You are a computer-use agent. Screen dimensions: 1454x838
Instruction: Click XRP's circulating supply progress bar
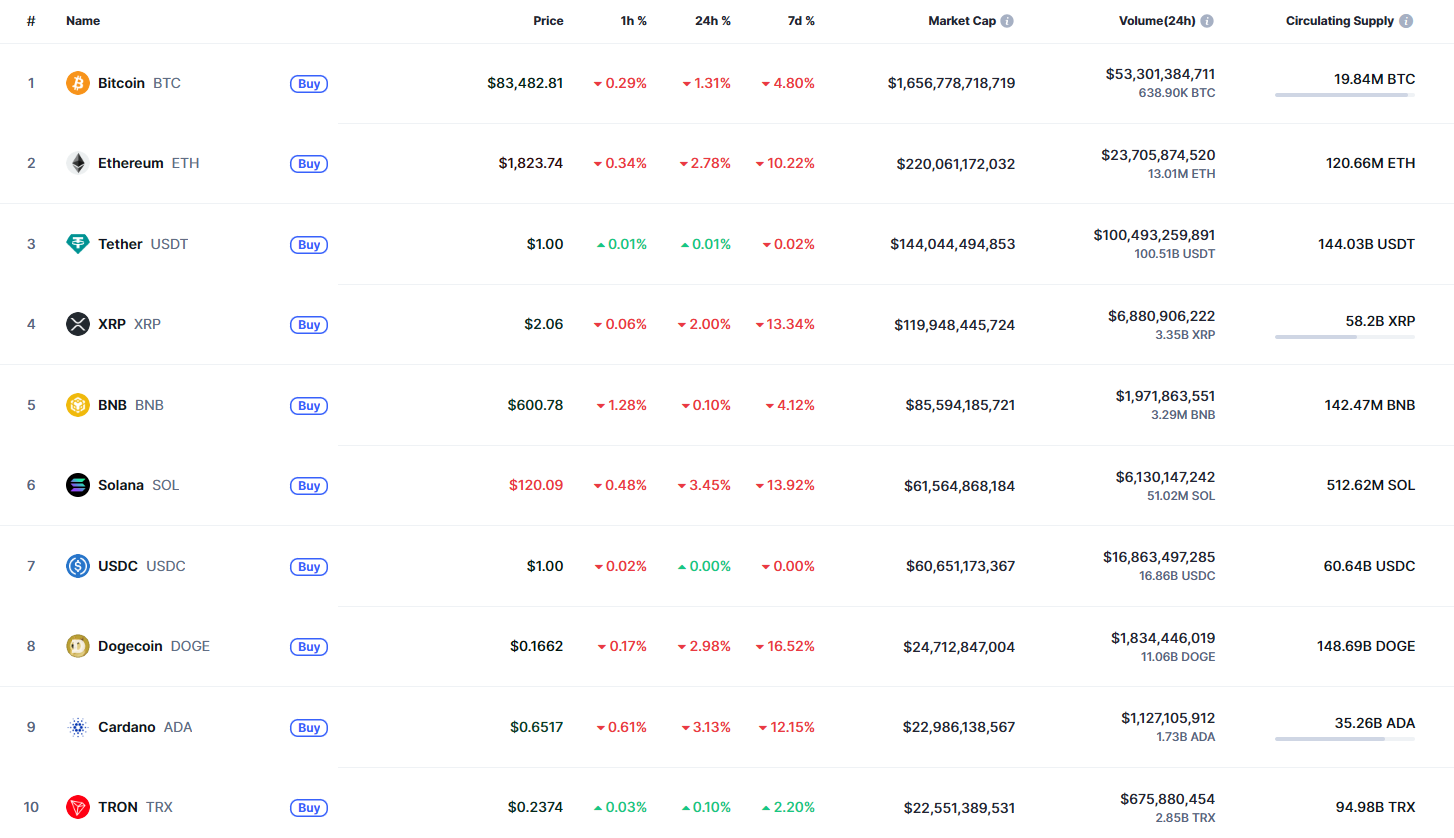(x=1345, y=337)
